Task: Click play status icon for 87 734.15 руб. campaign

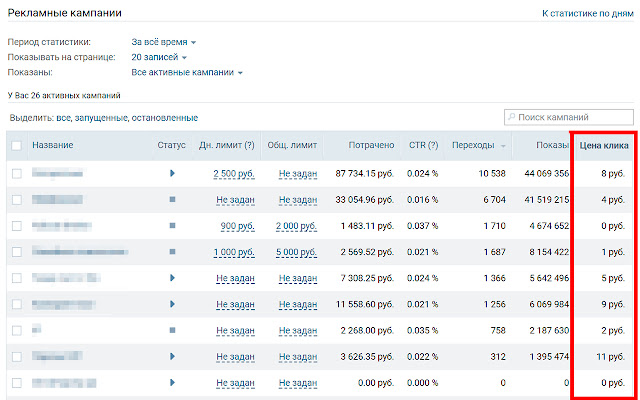Action: [172, 173]
